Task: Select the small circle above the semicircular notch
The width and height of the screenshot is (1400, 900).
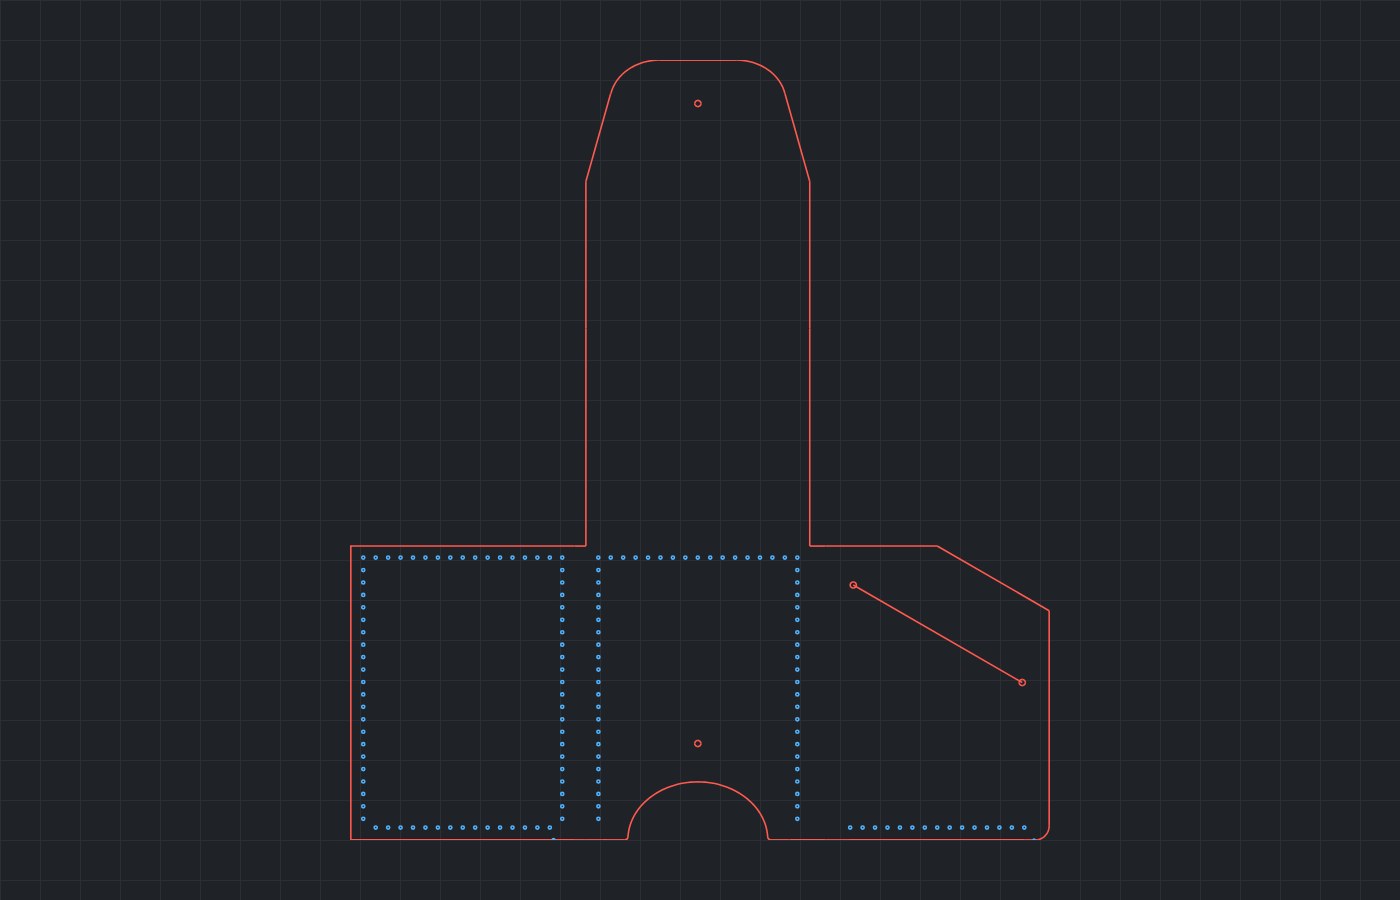Action: click(x=698, y=743)
